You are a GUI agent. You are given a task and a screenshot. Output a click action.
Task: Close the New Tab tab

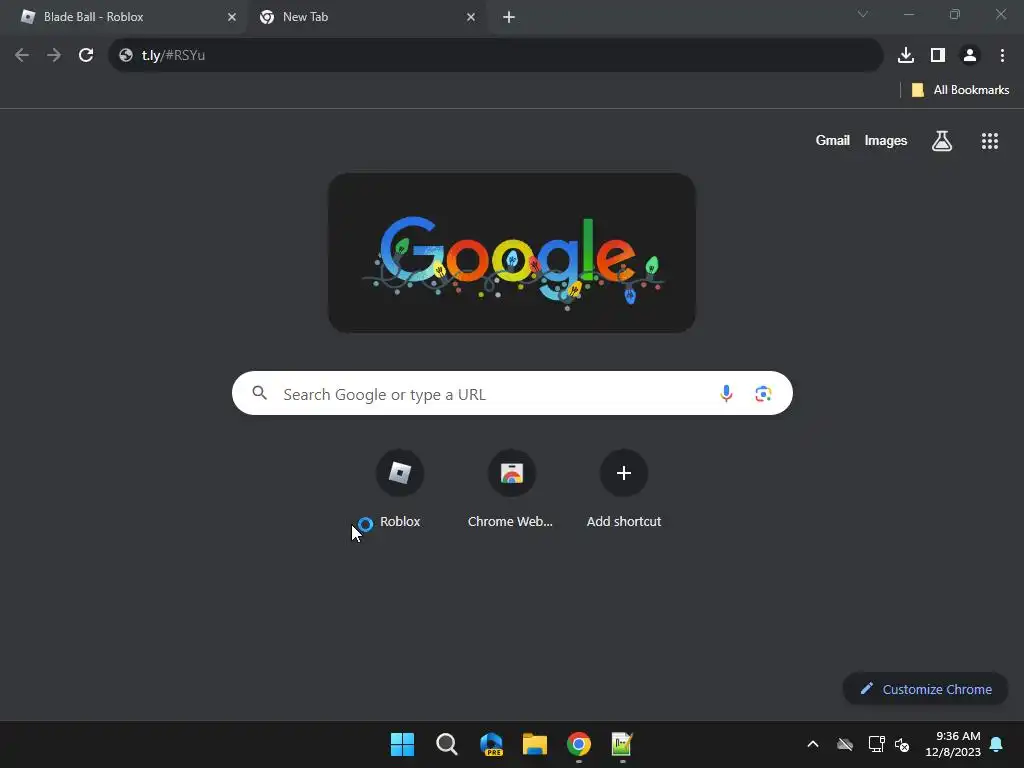(471, 17)
